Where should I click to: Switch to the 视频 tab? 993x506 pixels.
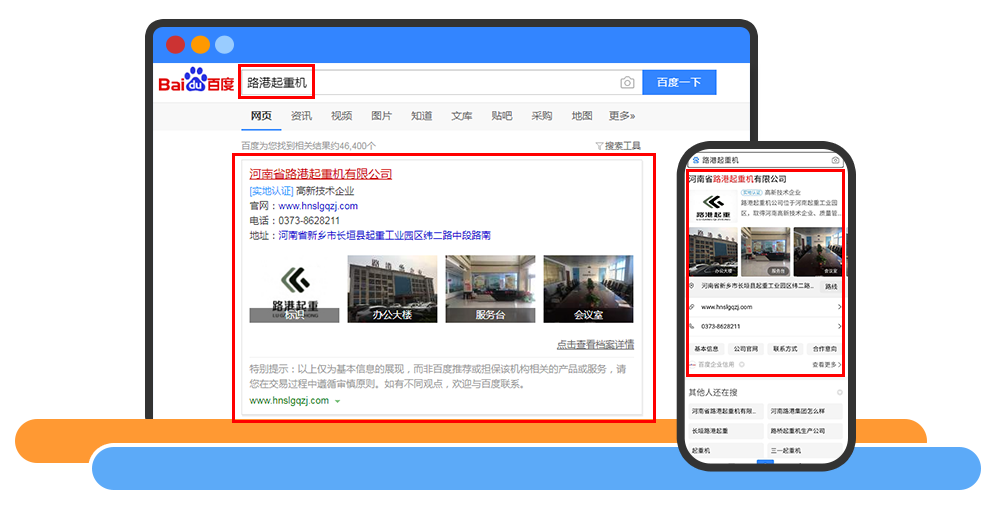341,116
